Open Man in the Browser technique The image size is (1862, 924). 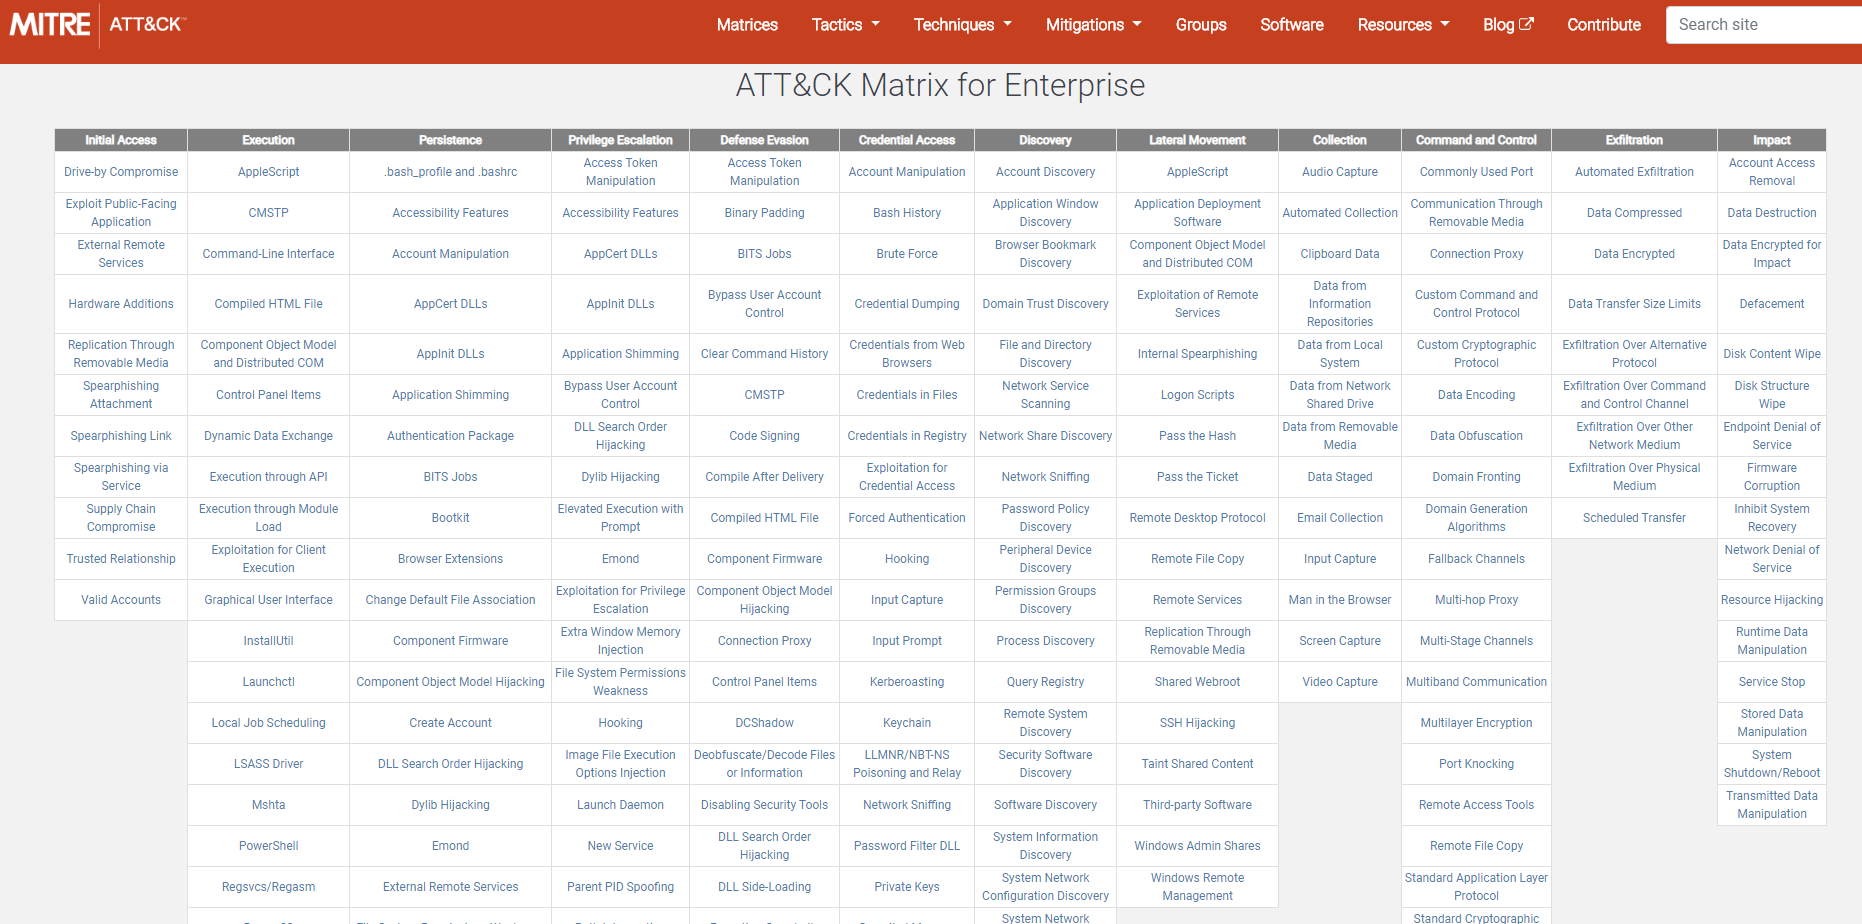(1340, 600)
